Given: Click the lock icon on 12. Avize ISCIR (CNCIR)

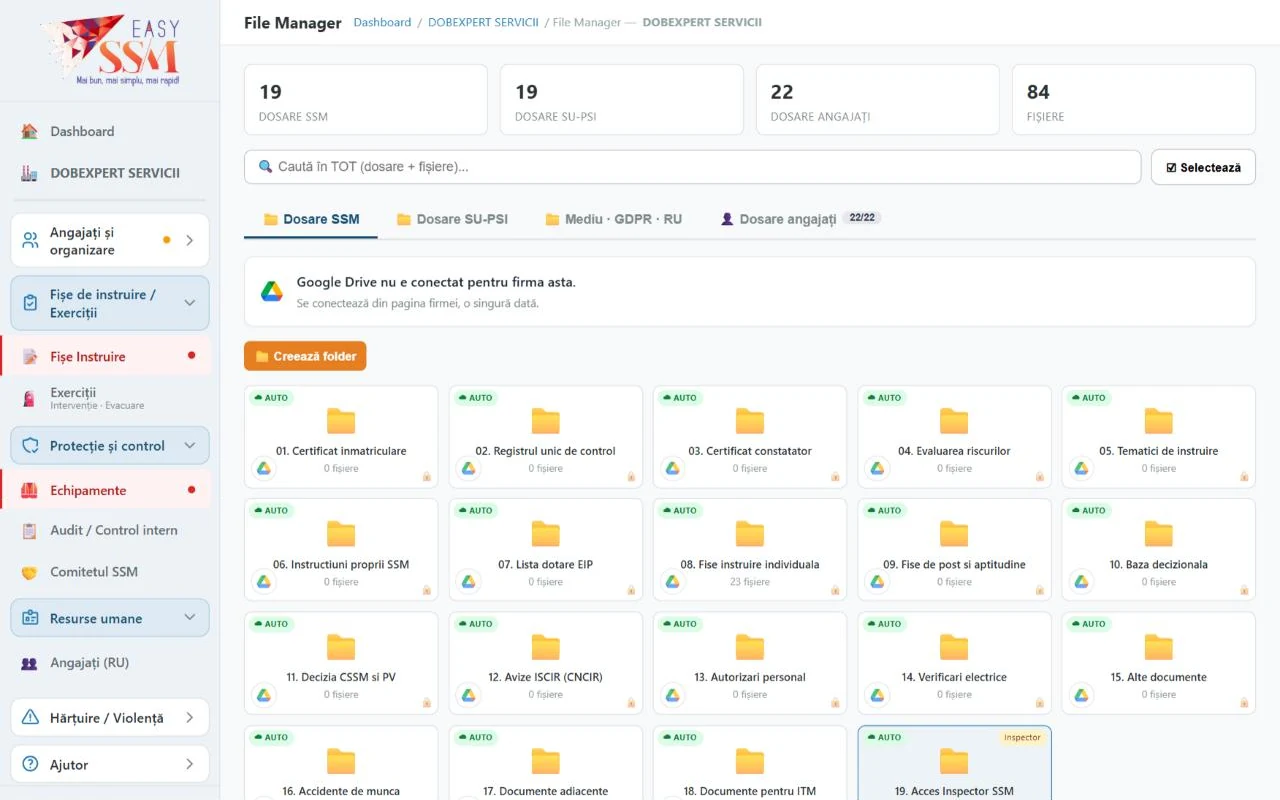Looking at the screenshot, I should click(x=631, y=703).
